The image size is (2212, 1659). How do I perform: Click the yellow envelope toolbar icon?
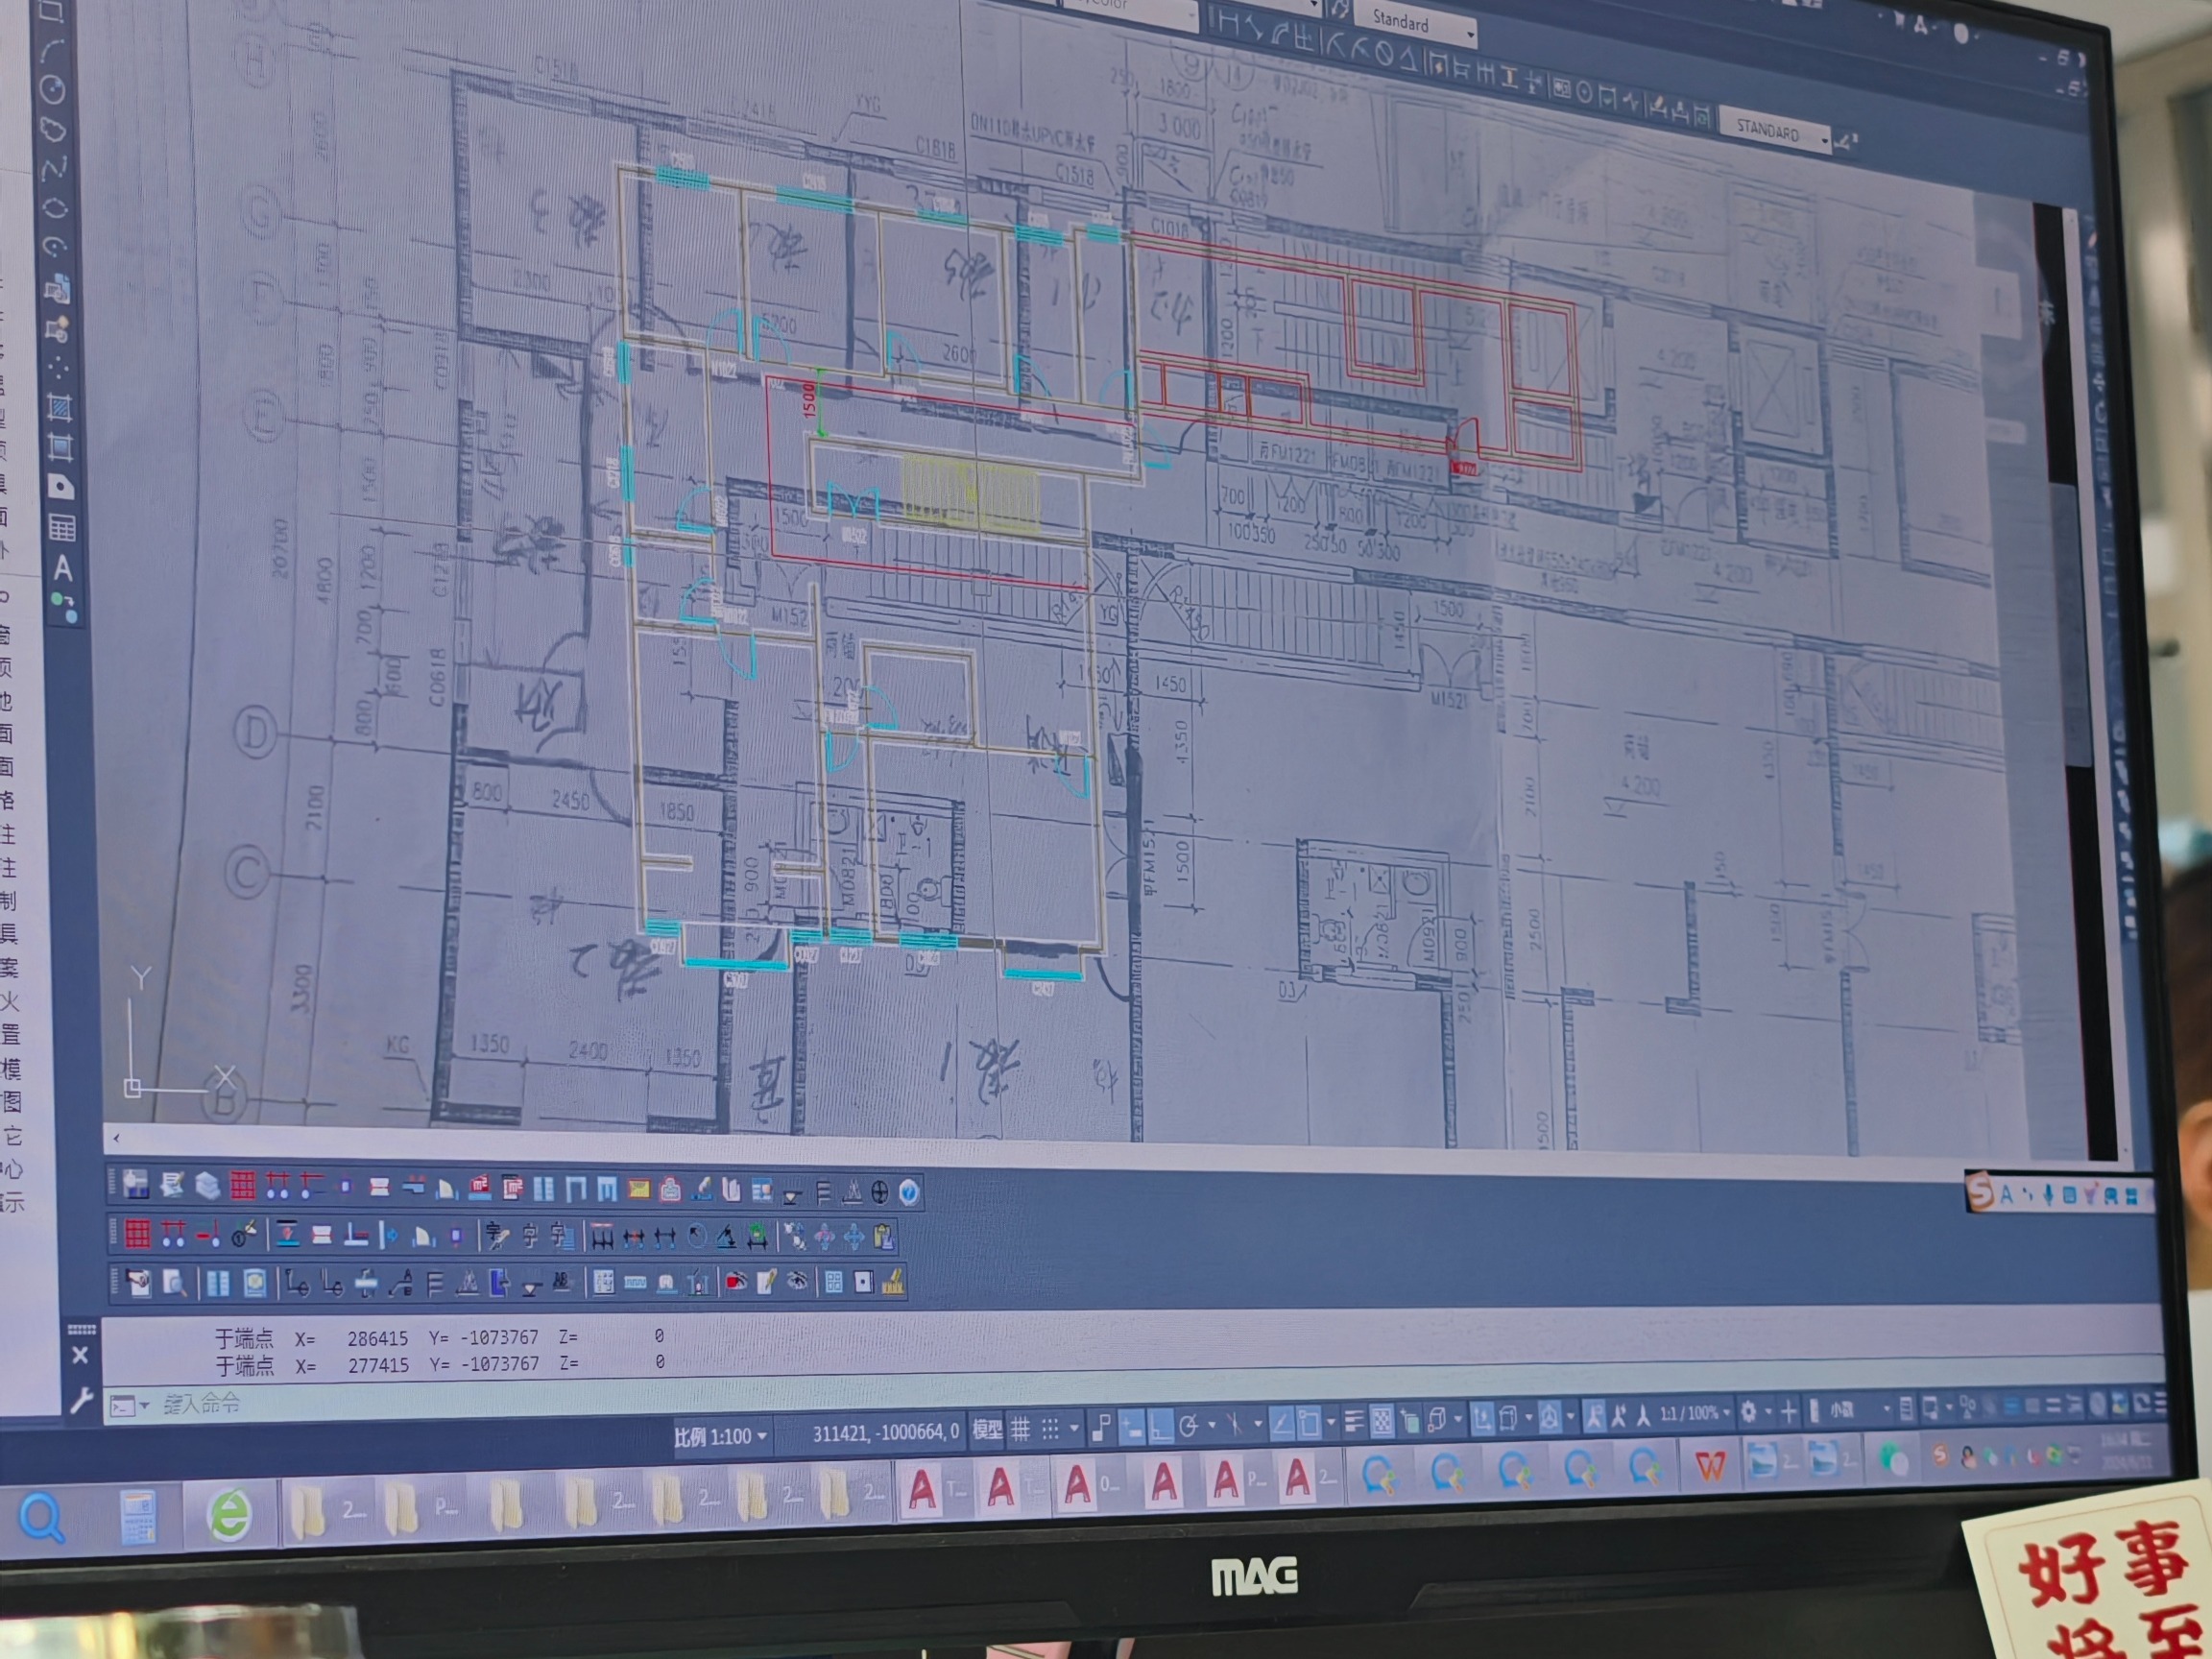[x=638, y=1189]
